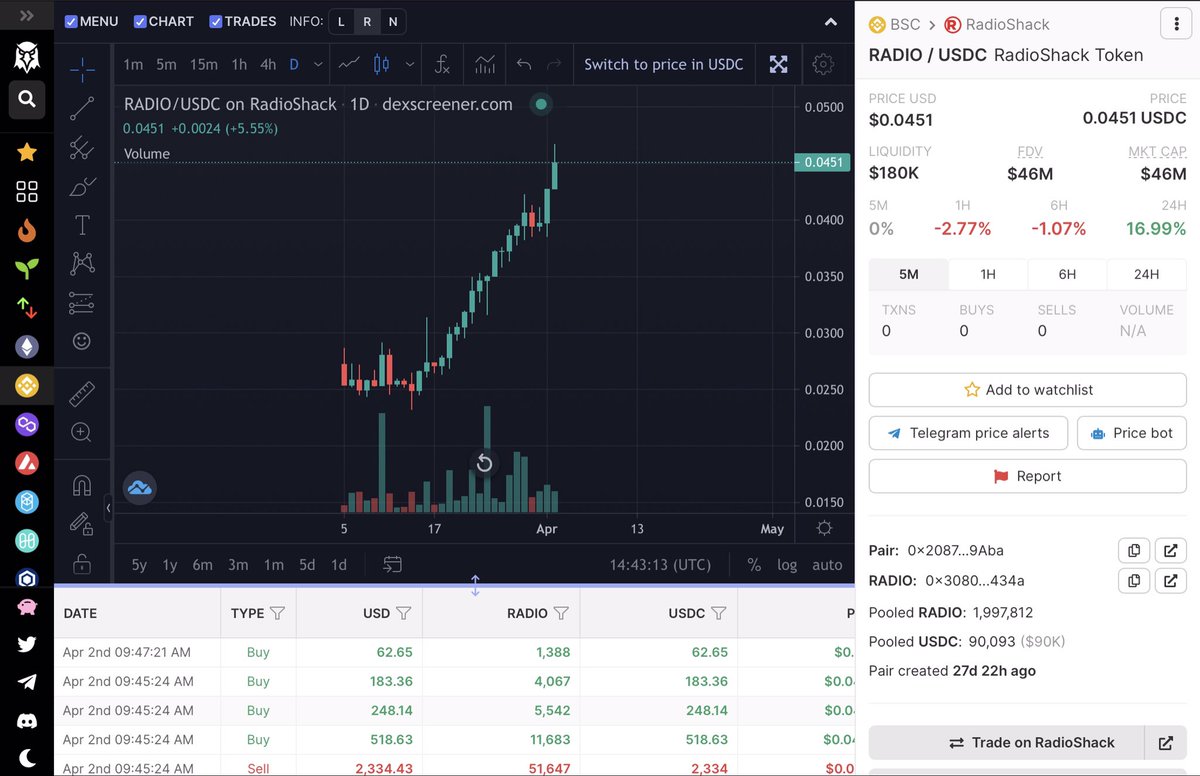Open Discord icon in sidebar

(27, 720)
